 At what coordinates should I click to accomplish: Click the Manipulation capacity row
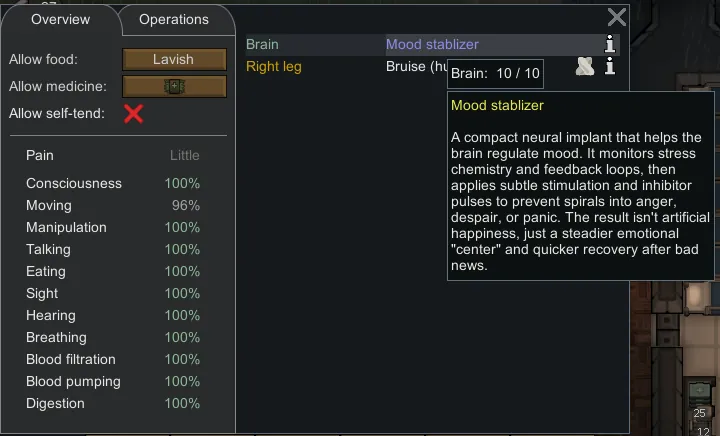(113, 228)
